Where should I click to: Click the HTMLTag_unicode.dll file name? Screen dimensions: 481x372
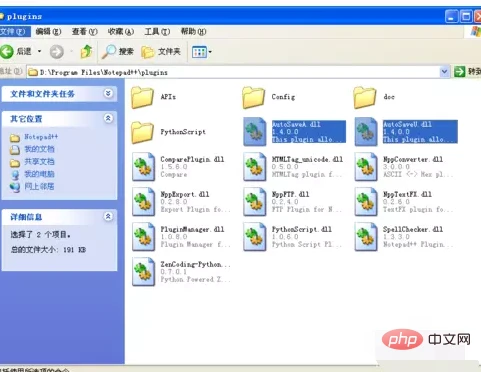pos(307,159)
